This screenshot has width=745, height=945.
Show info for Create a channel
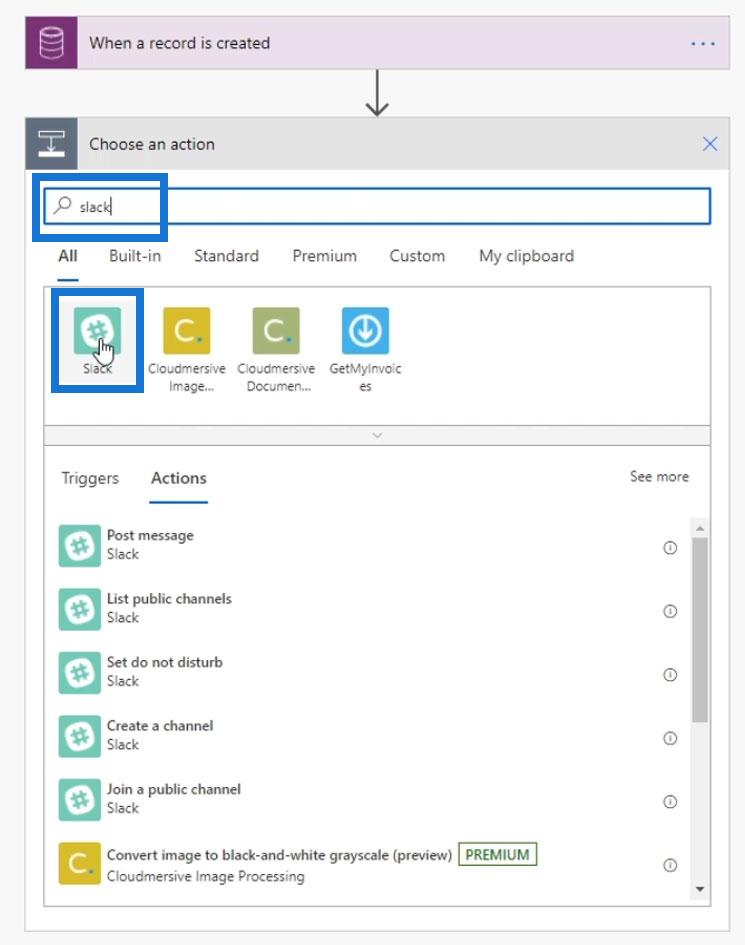point(670,738)
